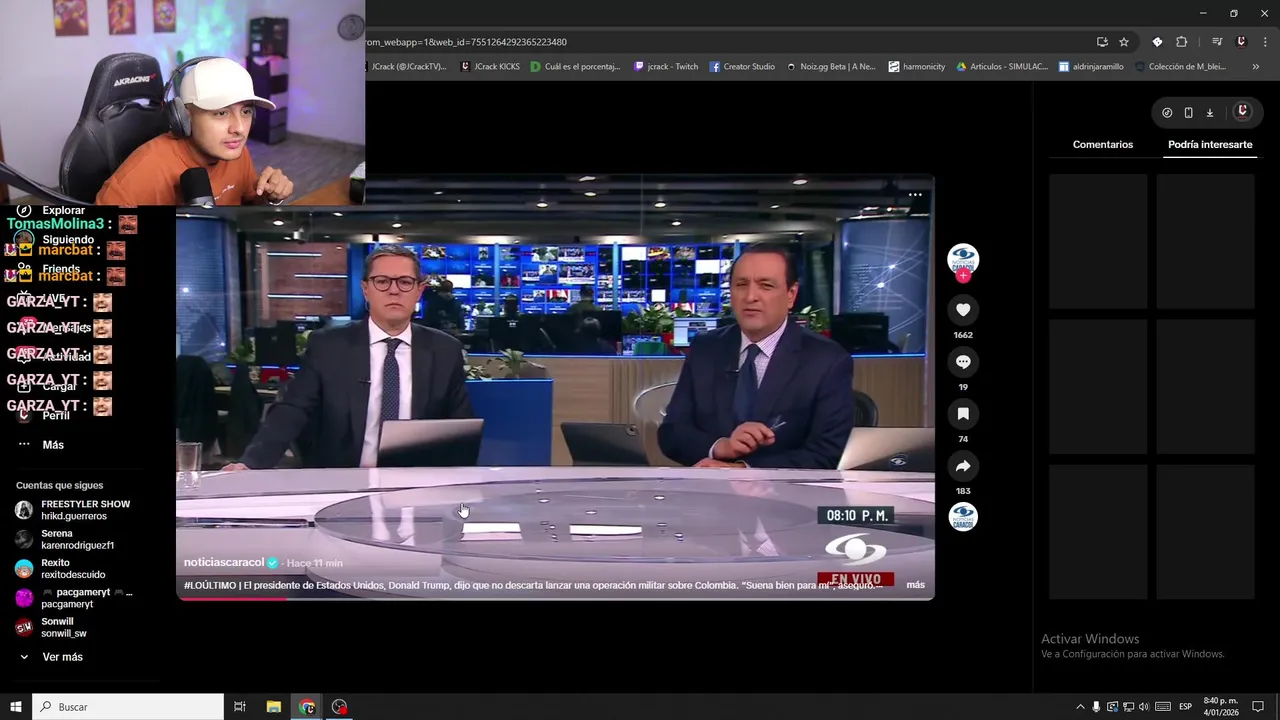The width and height of the screenshot is (1280, 720).
Task: Open the first suggested video placeholder
Action: coord(1098,241)
